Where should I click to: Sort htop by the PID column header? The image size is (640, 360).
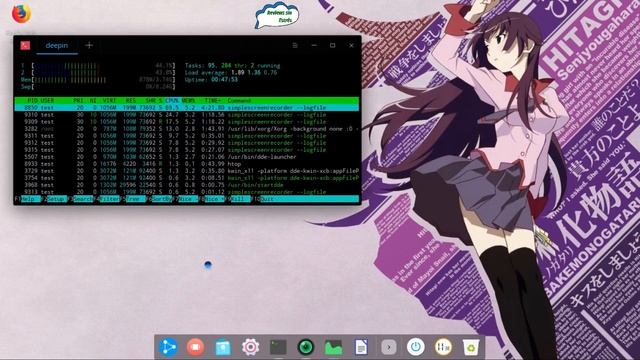click(x=32, y=100)
